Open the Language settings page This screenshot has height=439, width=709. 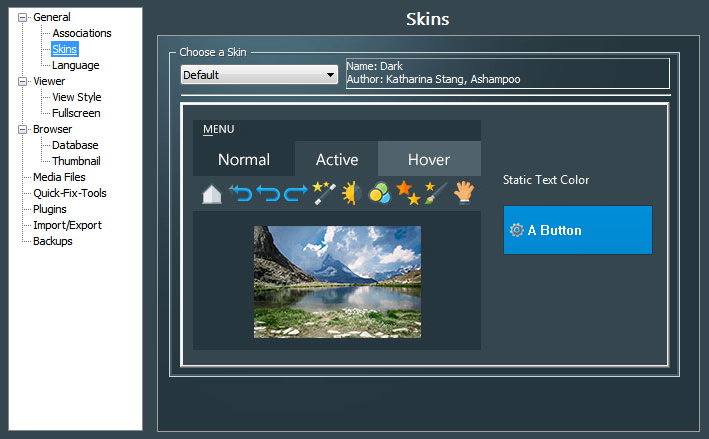tap(76, 65)
